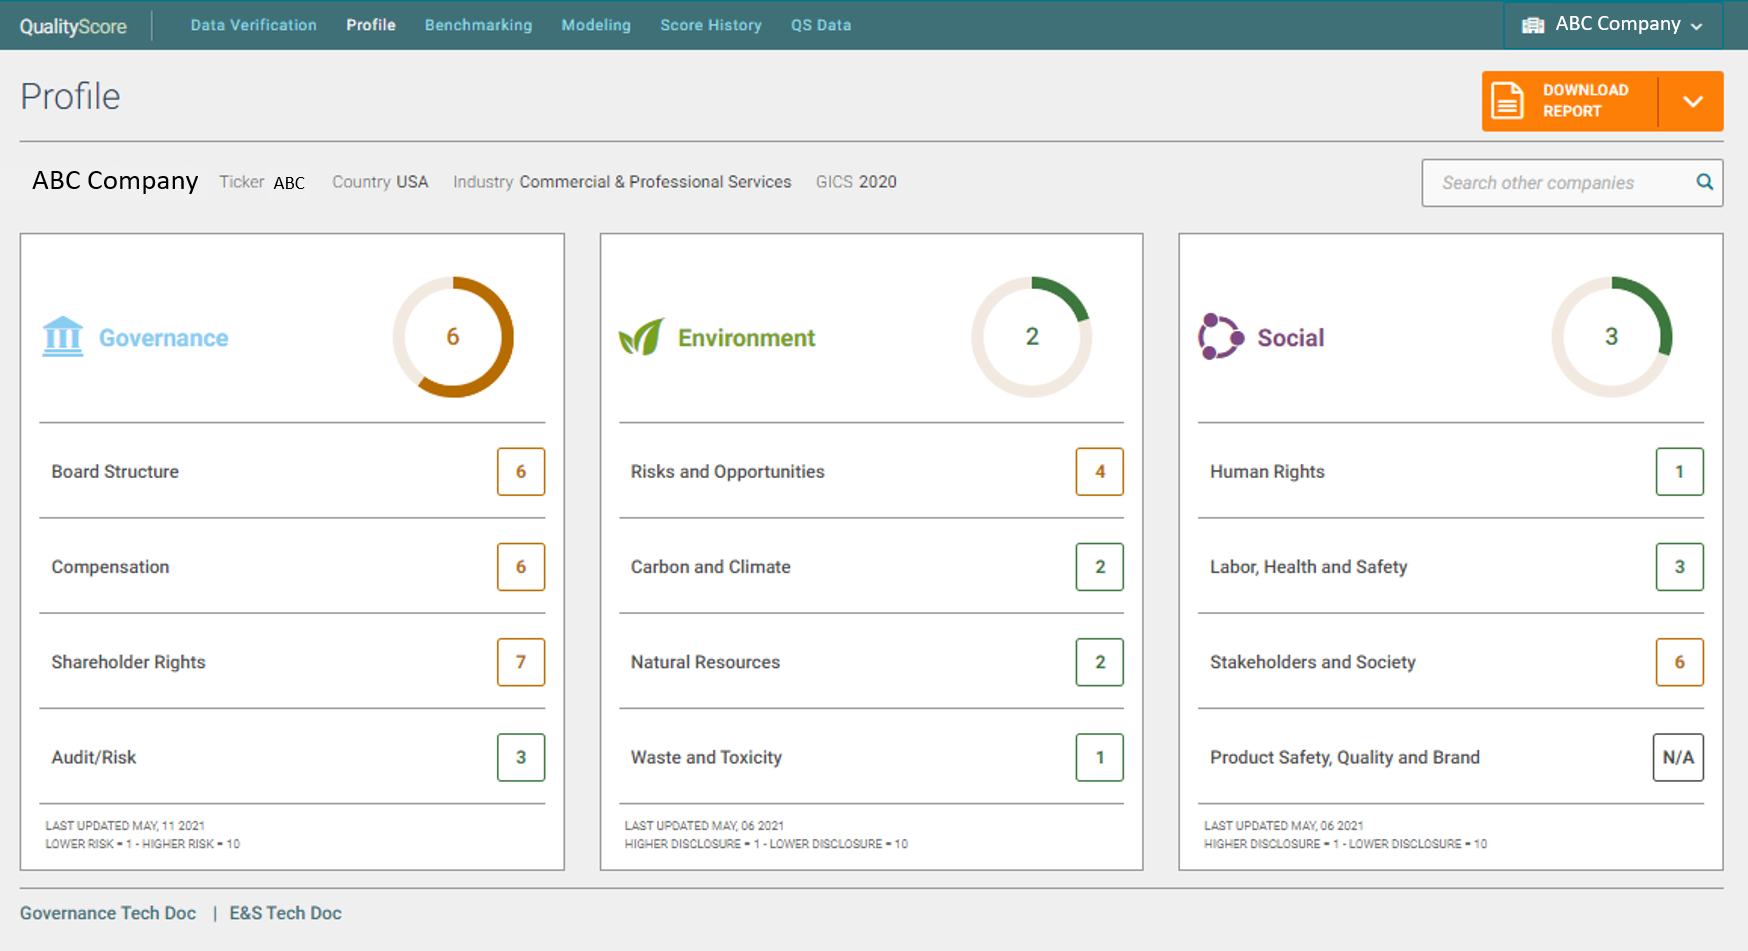Click the Social circular icon

(1221, 337)
